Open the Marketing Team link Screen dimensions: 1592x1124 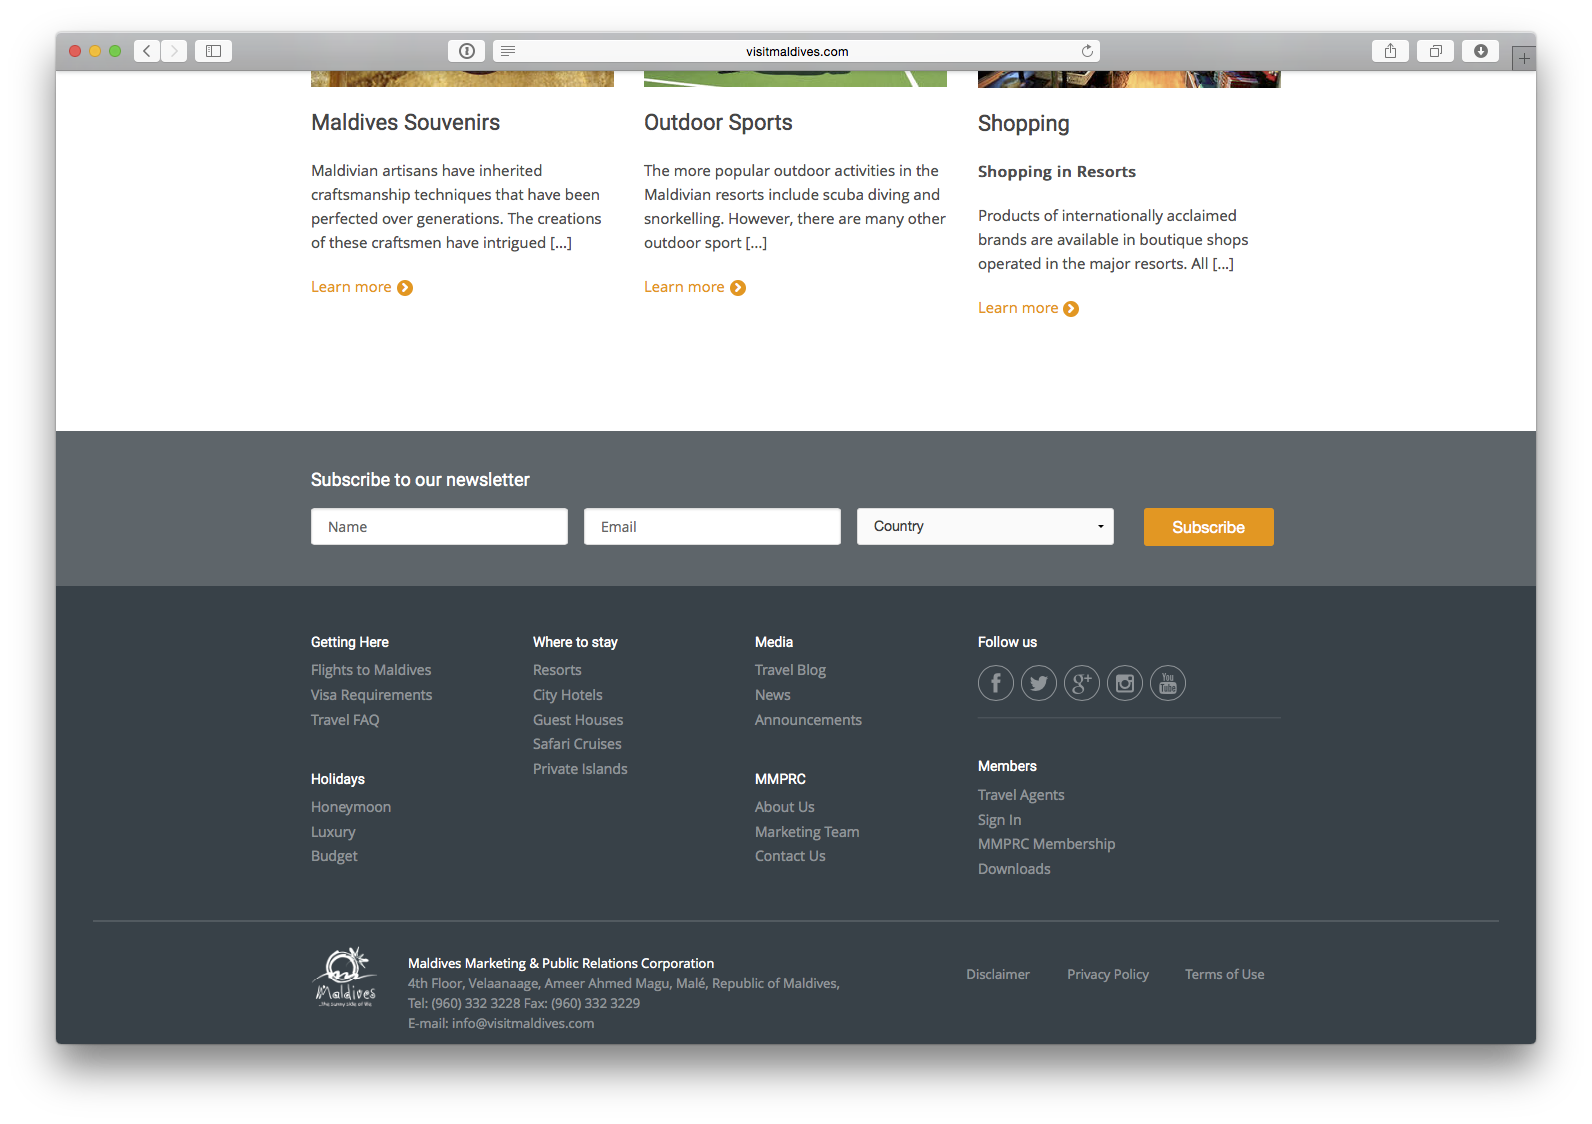(807, 832)
